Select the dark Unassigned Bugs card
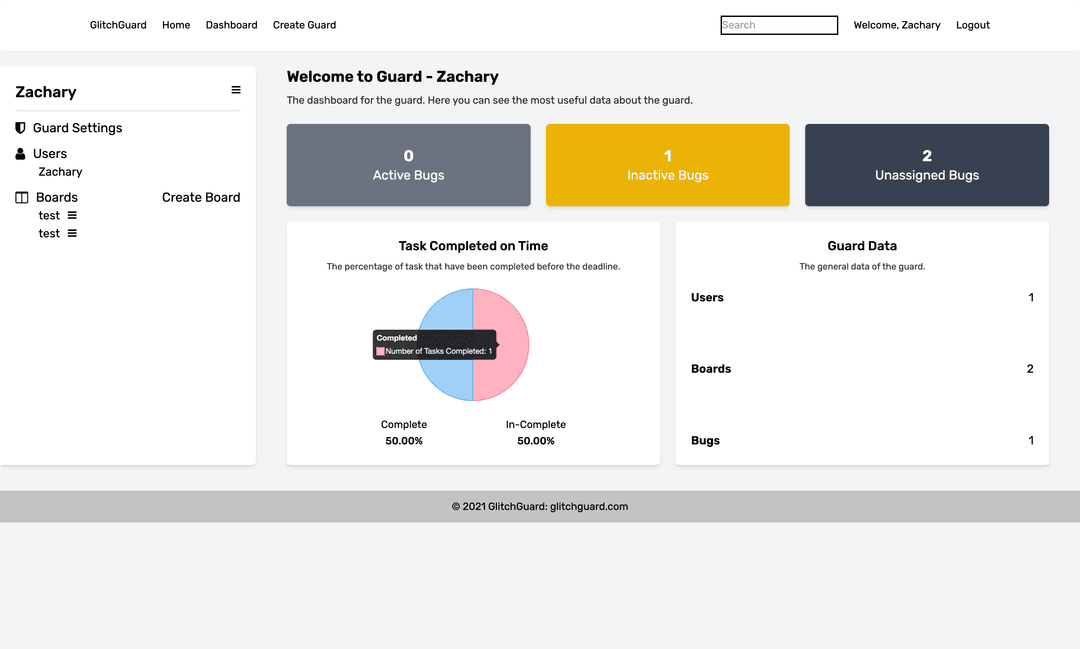The height and width of the screenshot is (649, 1080). 926,165
